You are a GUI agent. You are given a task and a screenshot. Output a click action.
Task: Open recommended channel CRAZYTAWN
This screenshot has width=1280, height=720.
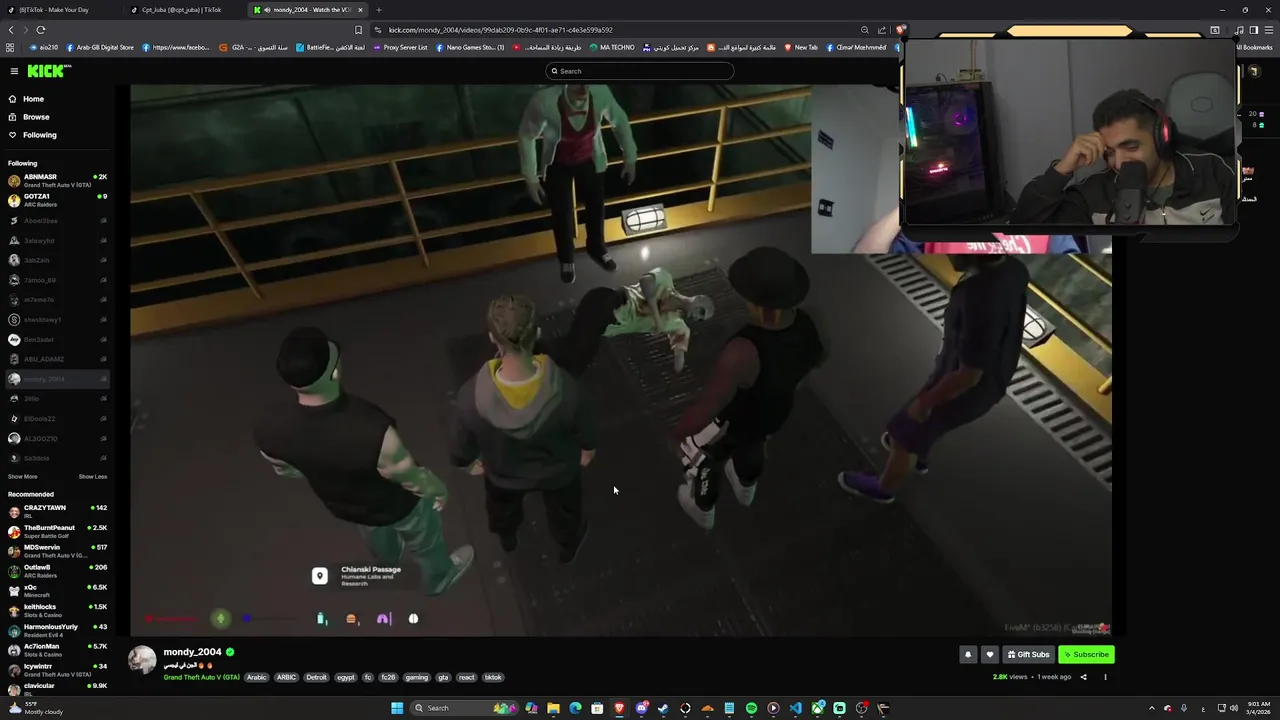(57, 511)
